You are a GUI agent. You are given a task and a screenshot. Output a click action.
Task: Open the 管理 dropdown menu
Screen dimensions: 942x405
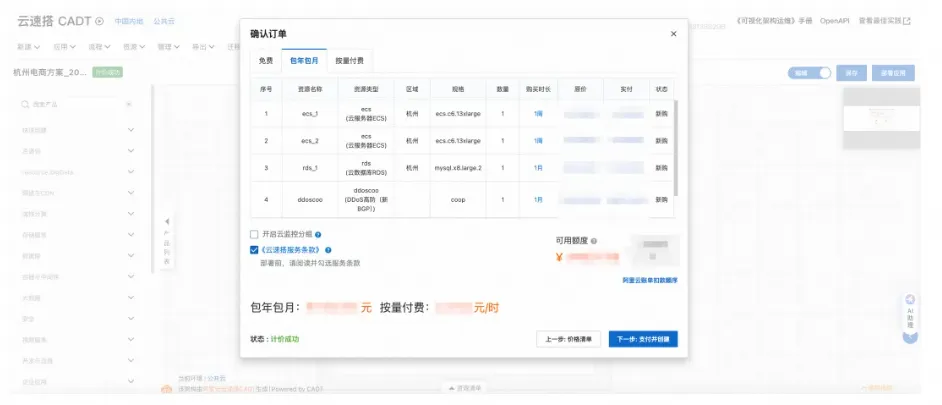click(168, 47)
